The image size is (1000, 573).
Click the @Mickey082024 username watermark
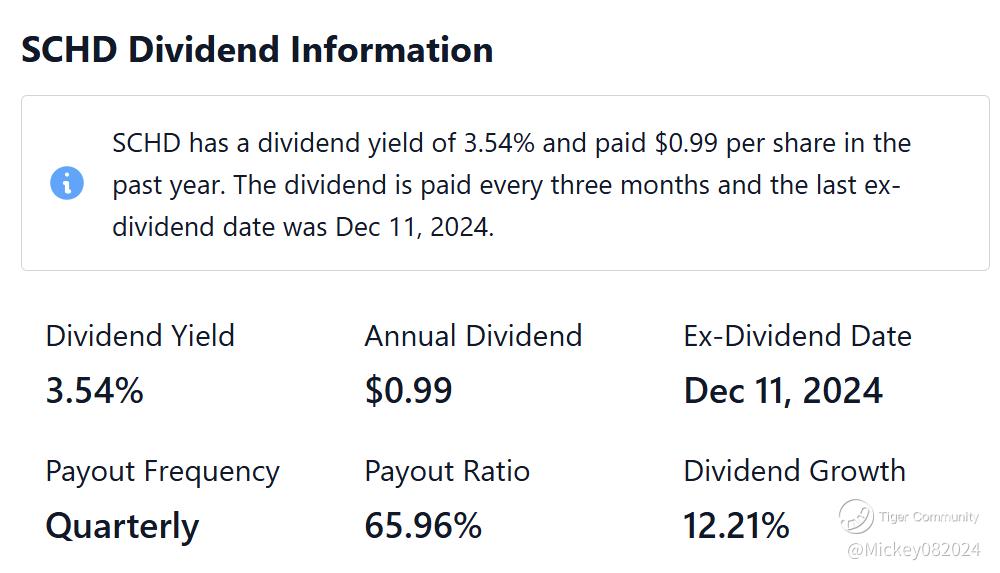pos(913,550)
